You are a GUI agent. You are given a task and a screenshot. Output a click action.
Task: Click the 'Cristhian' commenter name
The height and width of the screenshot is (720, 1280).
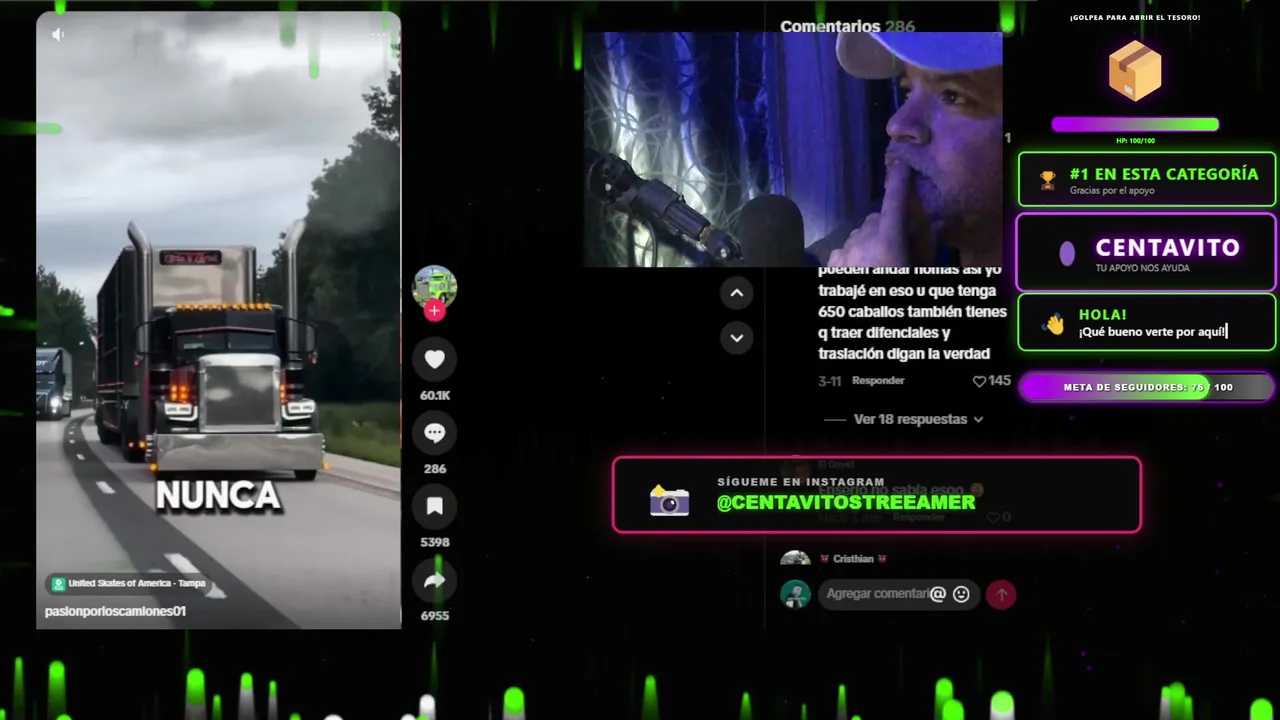853,559
